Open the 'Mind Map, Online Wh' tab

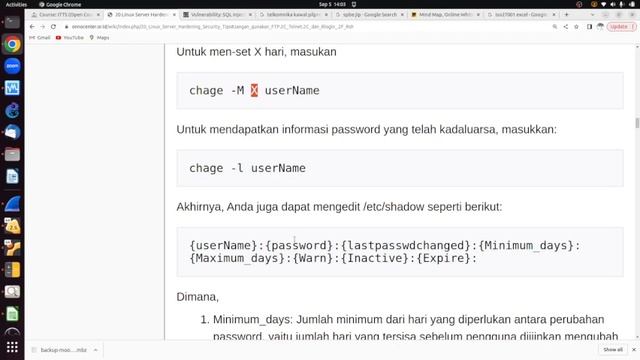tap(444, 15)
